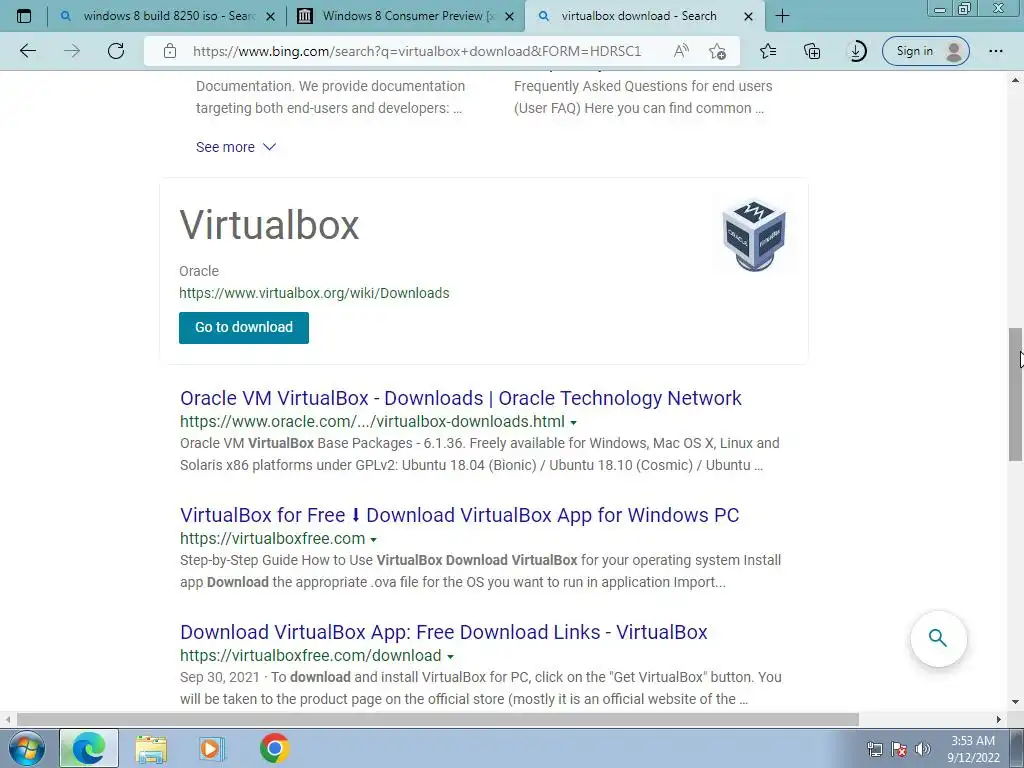Open volume speaker icon in tray
This screenshot has height=768, width=1024.
pyautogui.click(x=923, y=749)
